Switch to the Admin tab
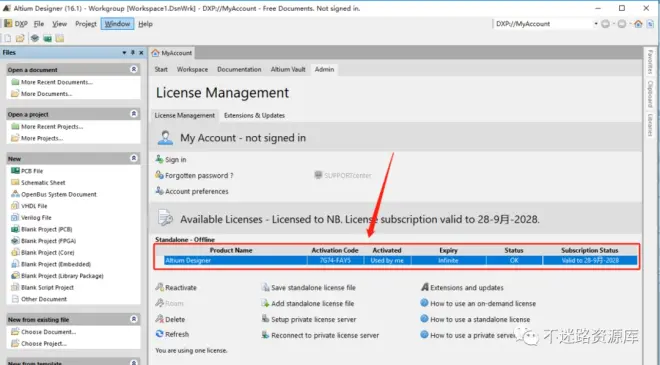The height and width of the screenshot is (365, 660). click(x=325, y=69)
